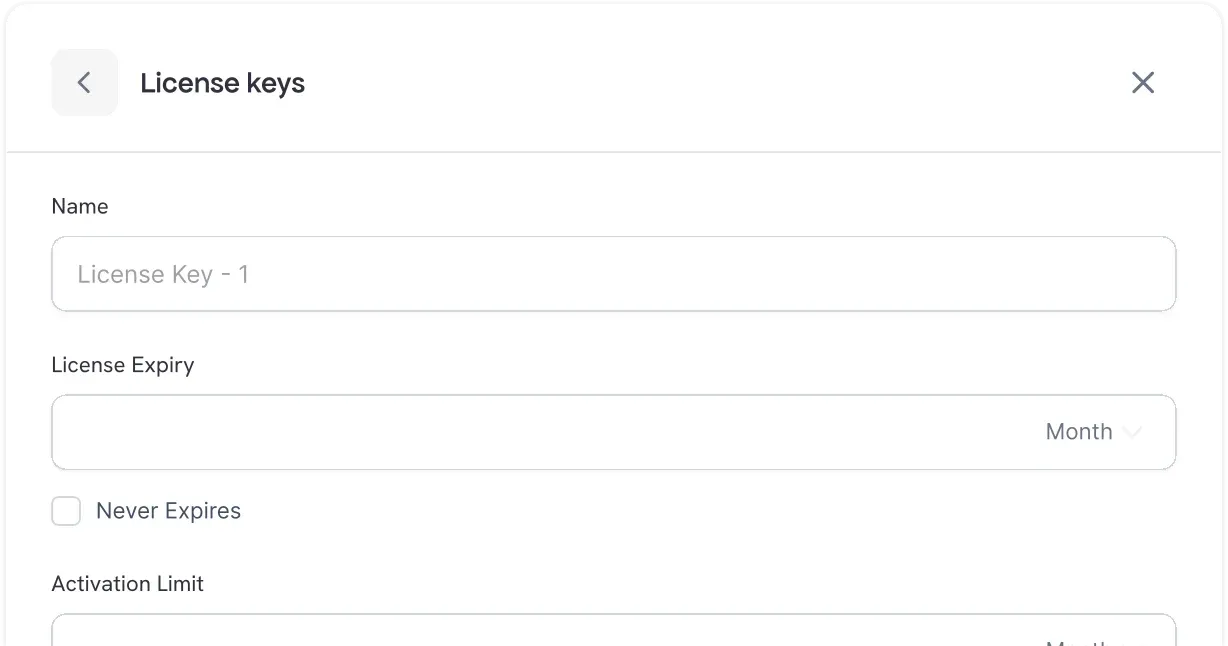Click the "License keys" panel heading
1228x646 pixels.
tap(222, 83)
